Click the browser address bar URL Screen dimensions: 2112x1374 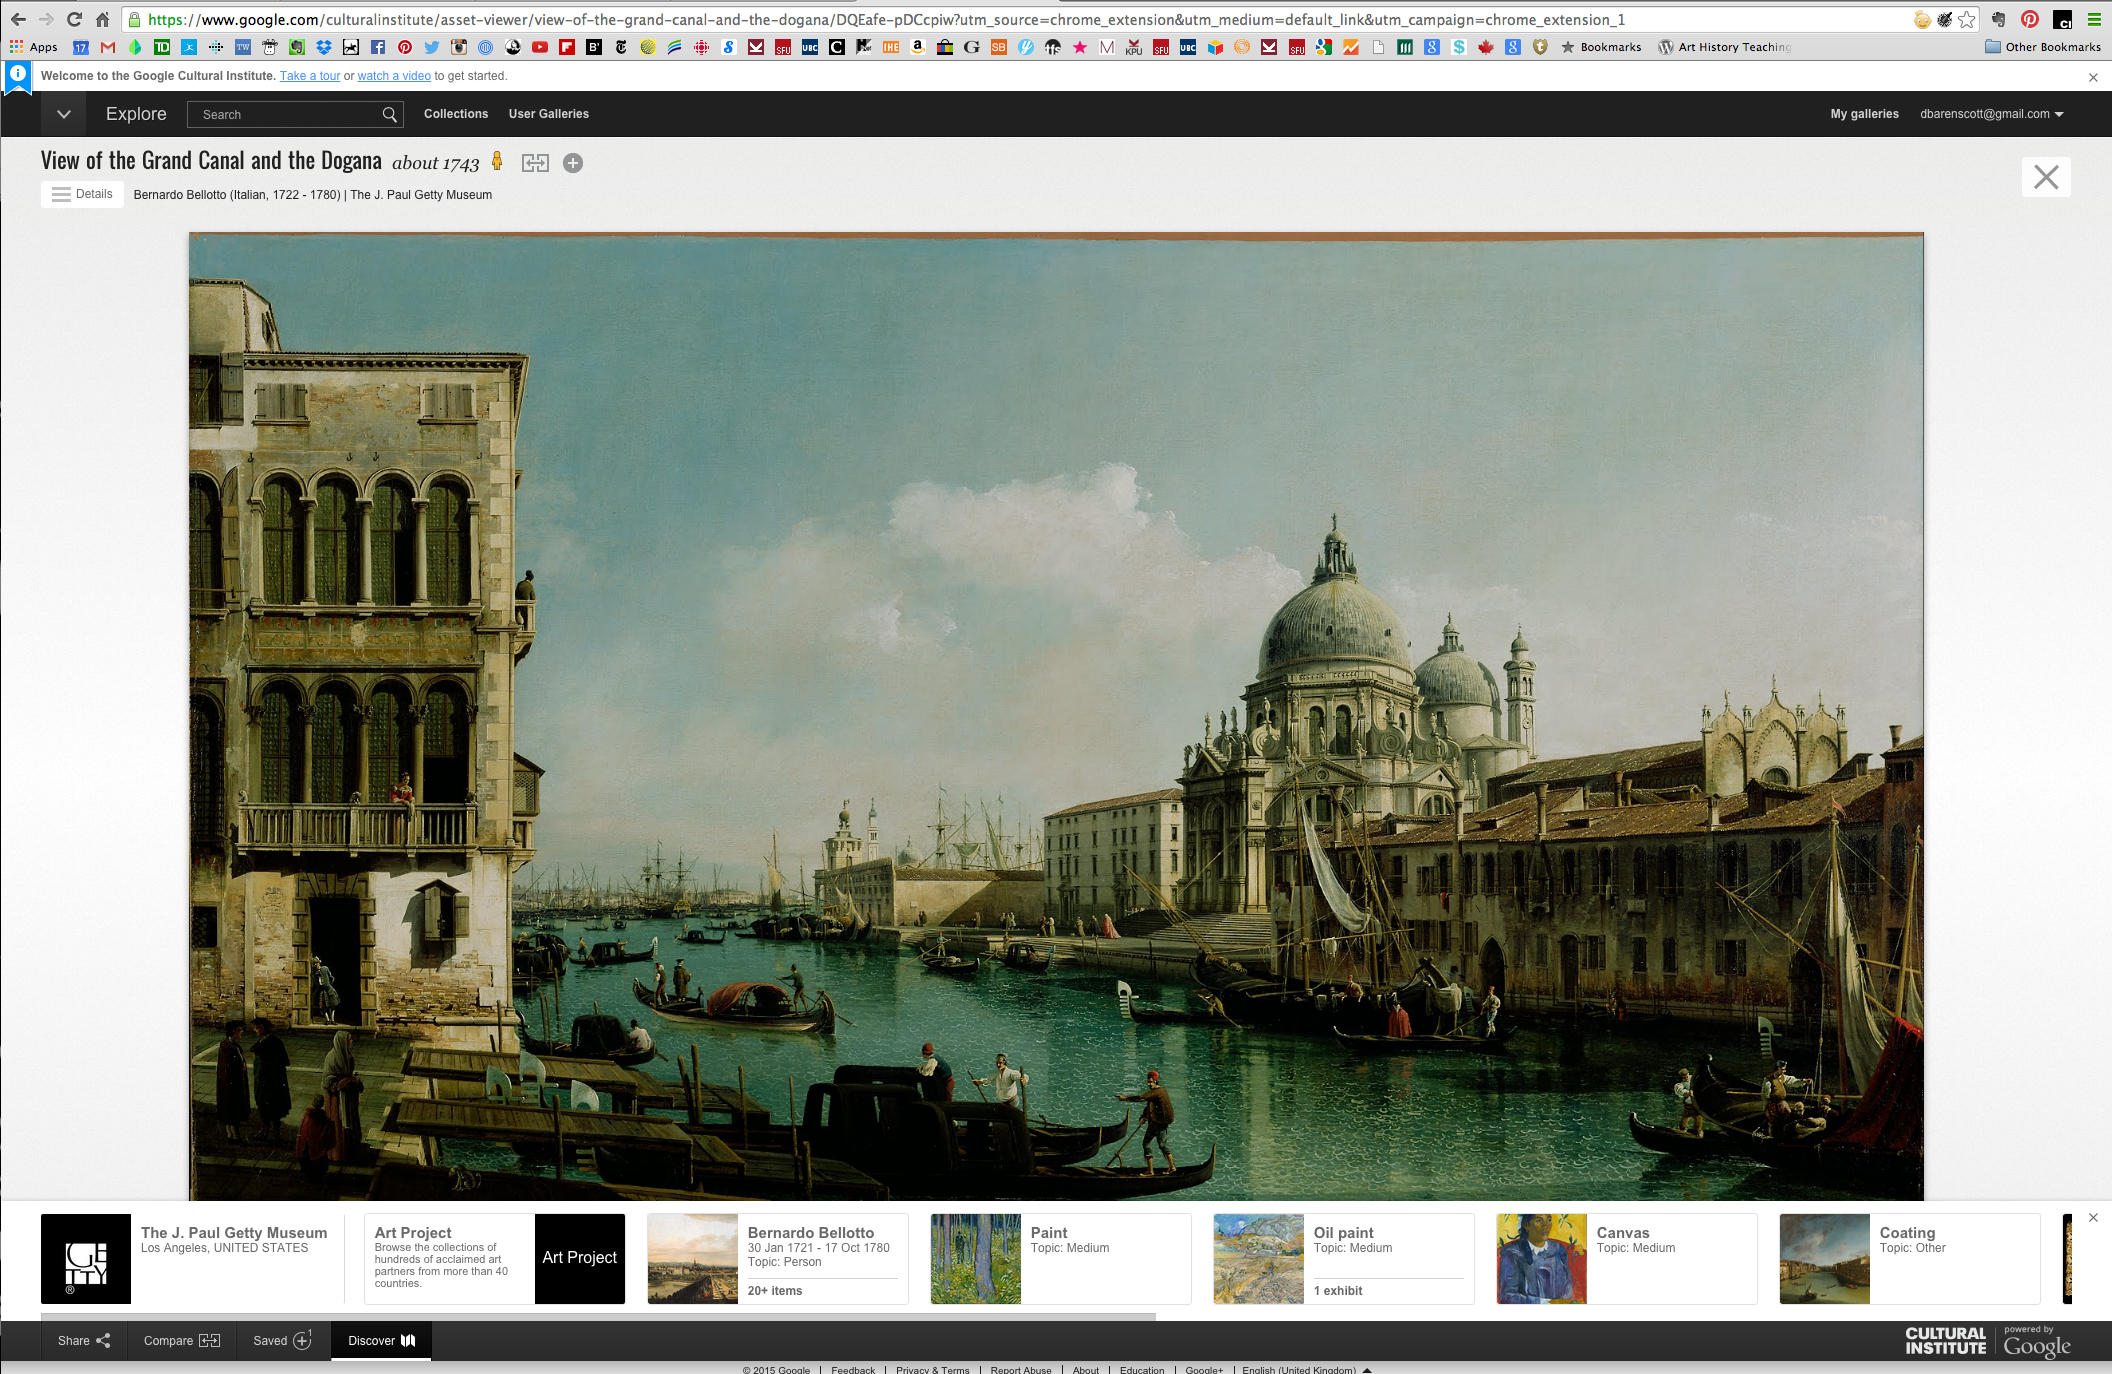886,19
